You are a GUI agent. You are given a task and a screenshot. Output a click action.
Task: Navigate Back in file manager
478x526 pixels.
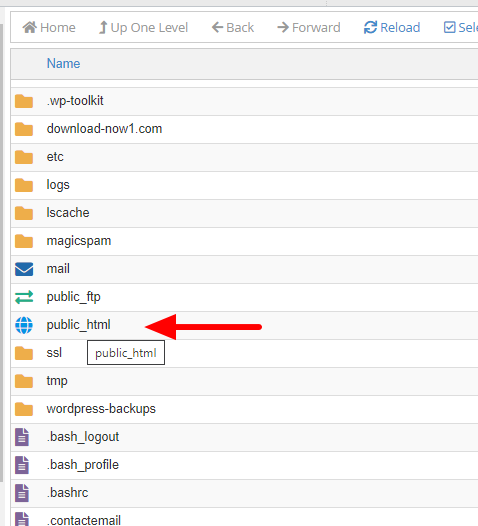point(233,28)
